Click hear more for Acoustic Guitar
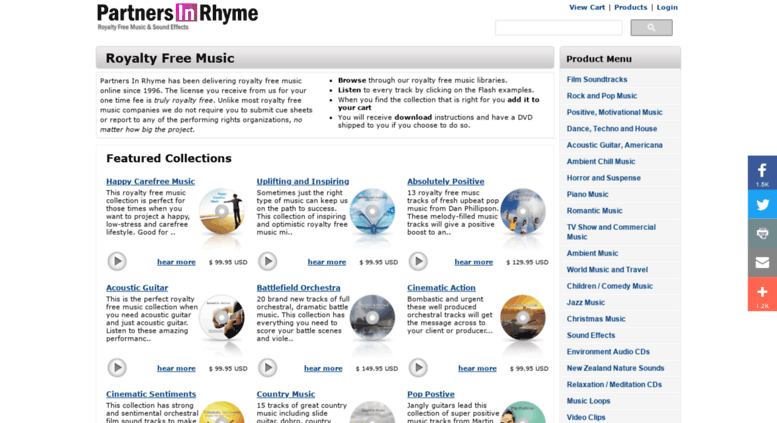777x423 pixels. point(176,369)
